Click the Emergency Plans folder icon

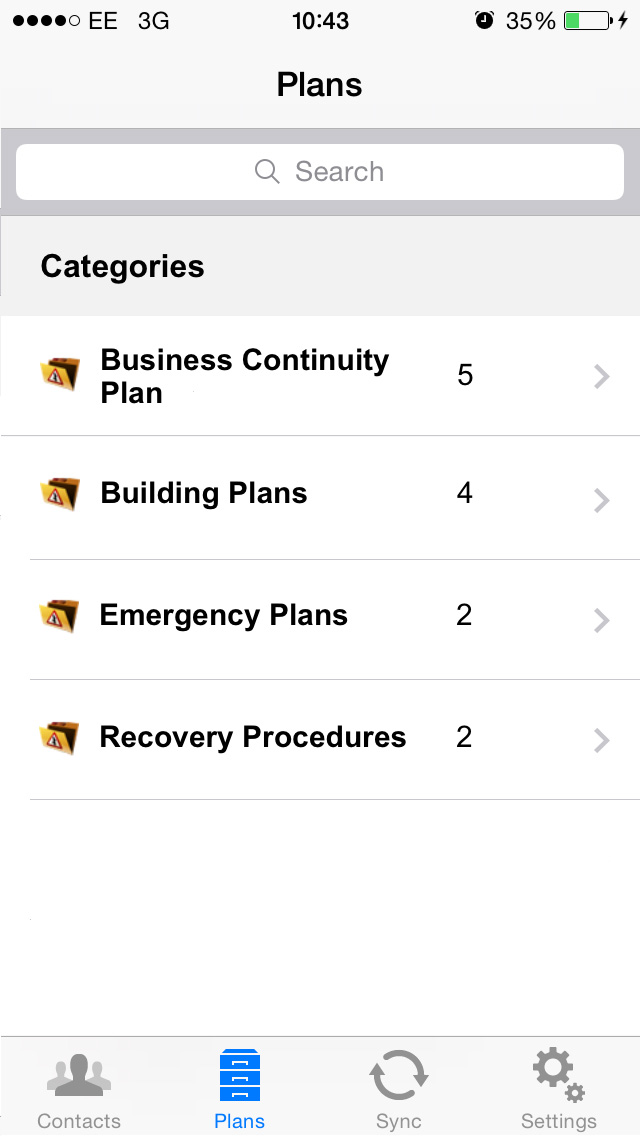click(x=59, y=616)
